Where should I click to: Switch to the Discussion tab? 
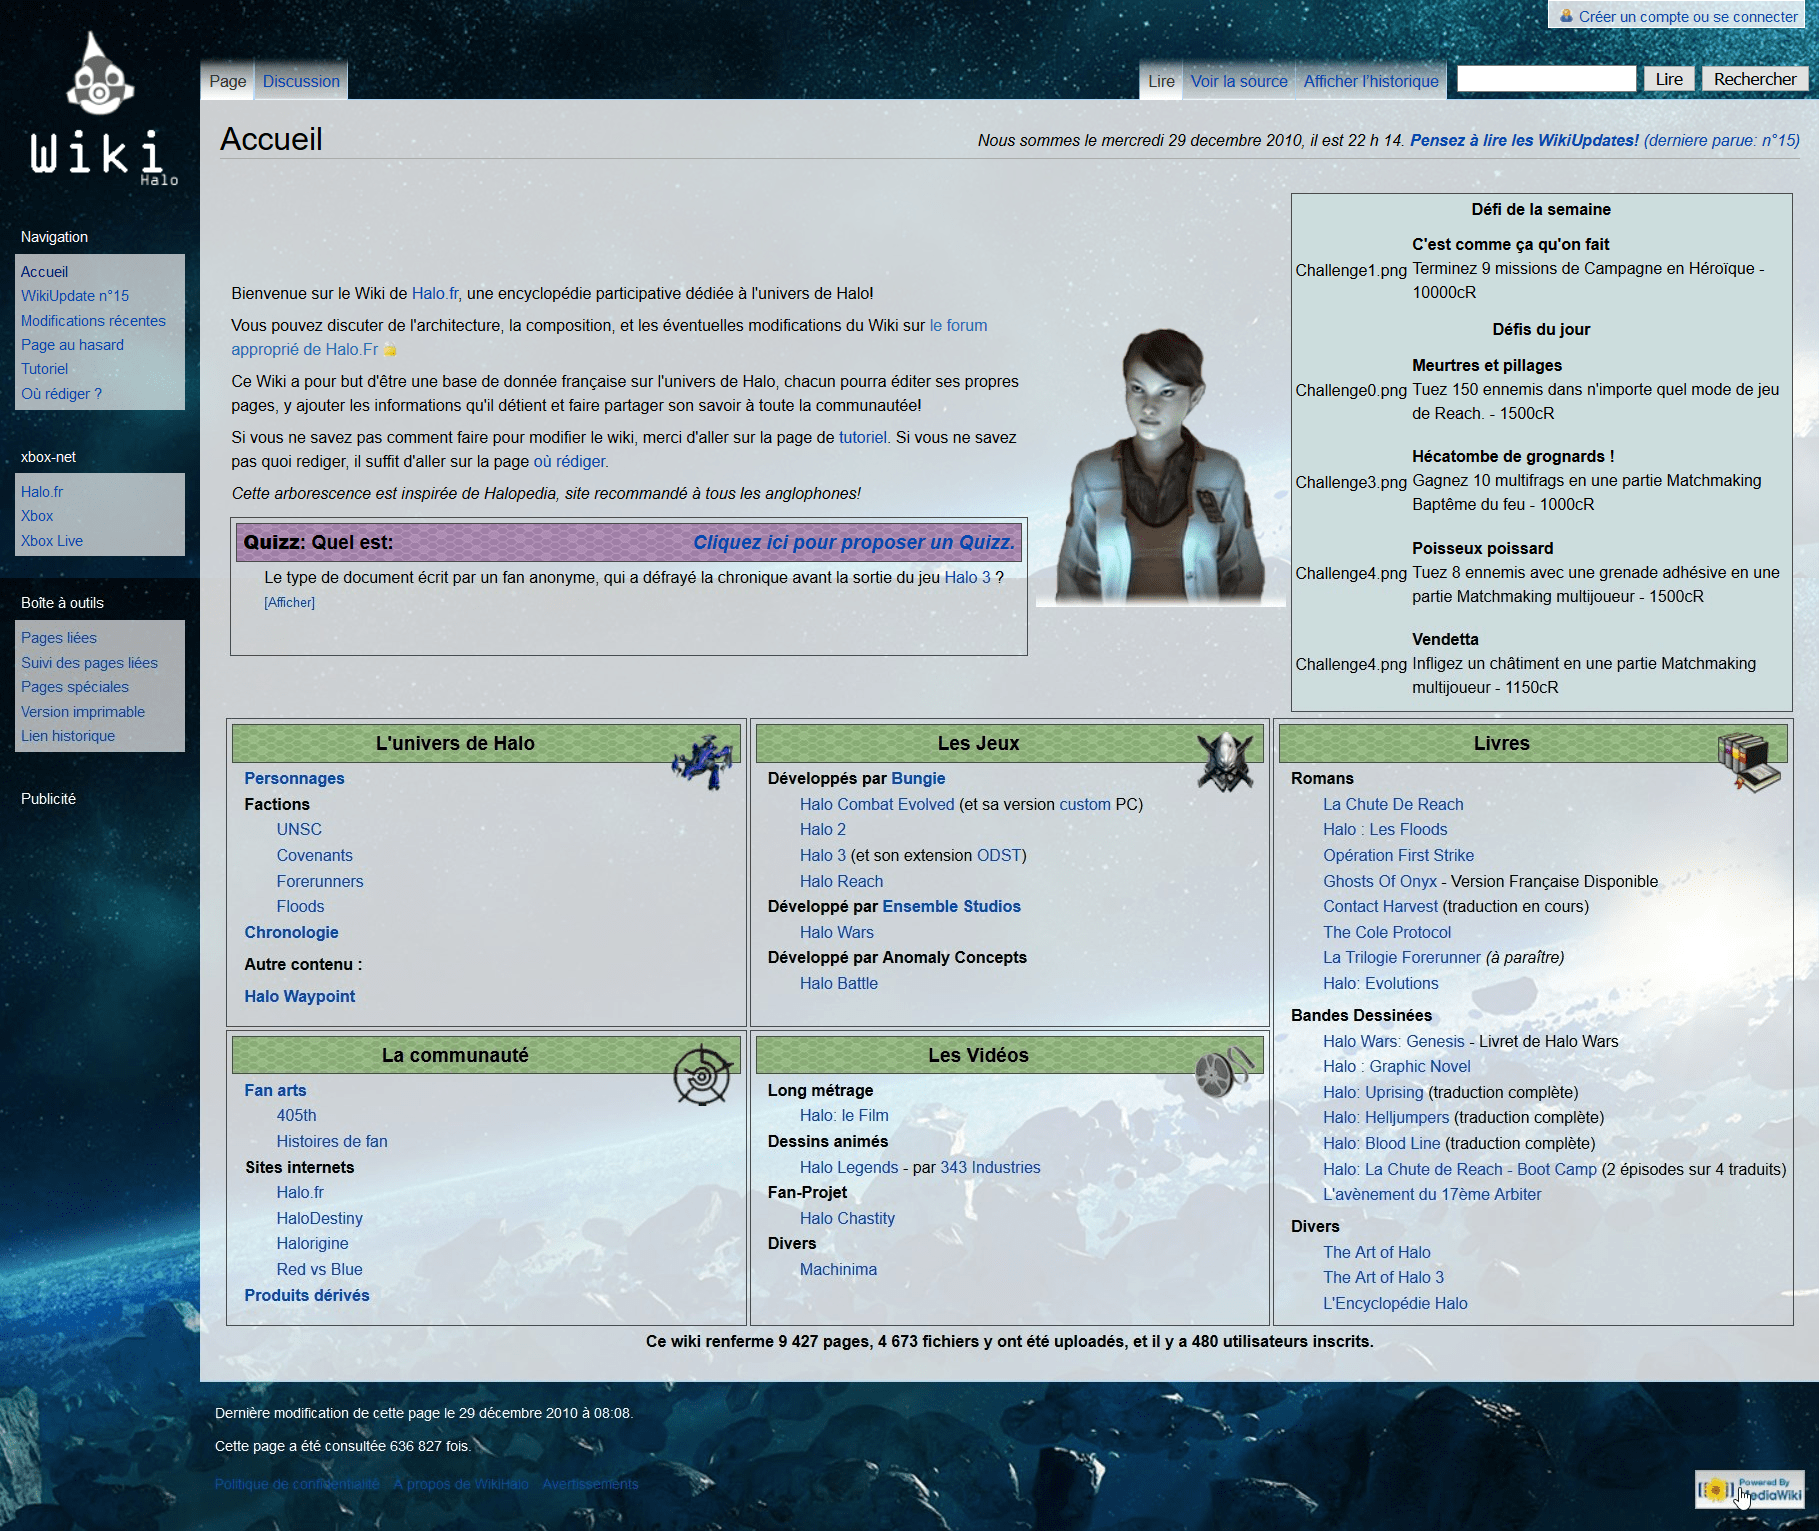click(x=301, y=82)
